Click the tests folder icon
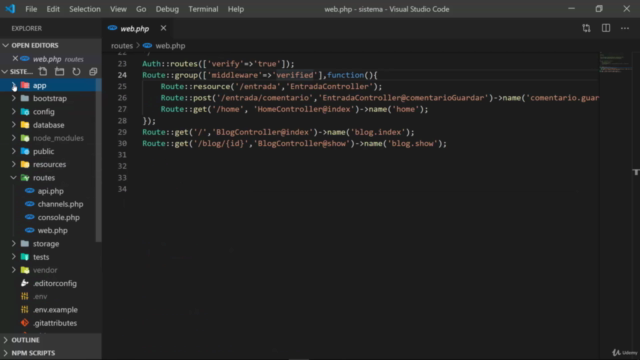This screenshot has height=360, width=640. click(x=25, y=257)
